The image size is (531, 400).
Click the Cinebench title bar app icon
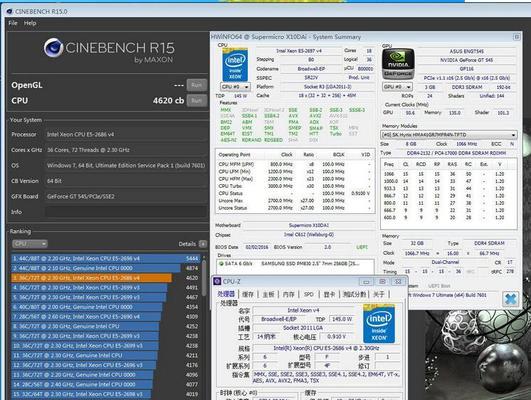tap(9, 12)
